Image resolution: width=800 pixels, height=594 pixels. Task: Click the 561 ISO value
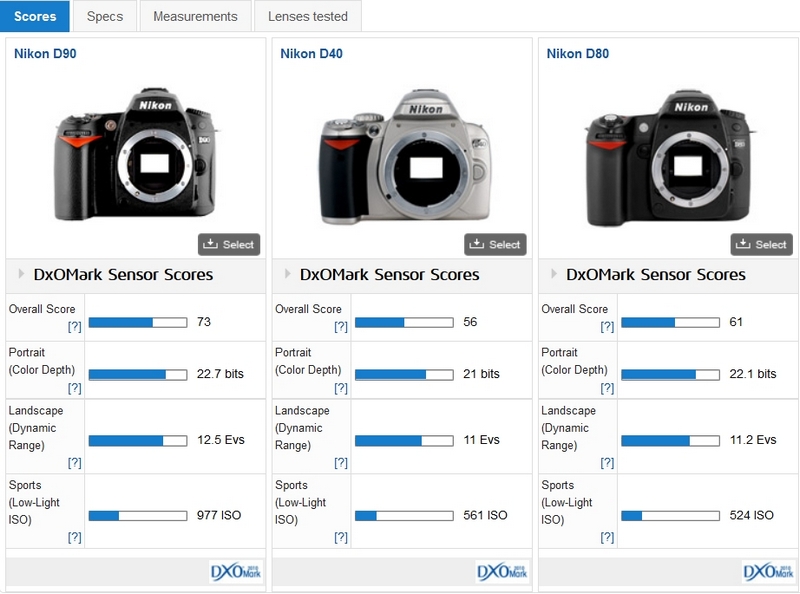[485, 515]
